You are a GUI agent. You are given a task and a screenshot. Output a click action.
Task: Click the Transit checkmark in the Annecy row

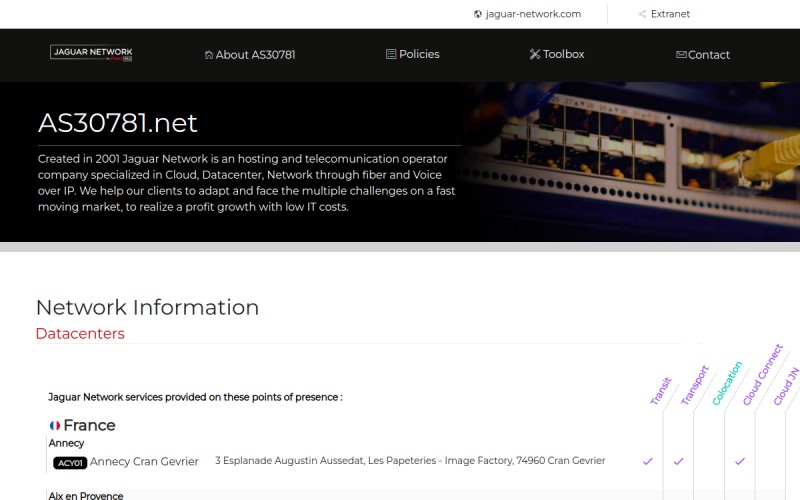pyautogui.click(x=648, y=461)
